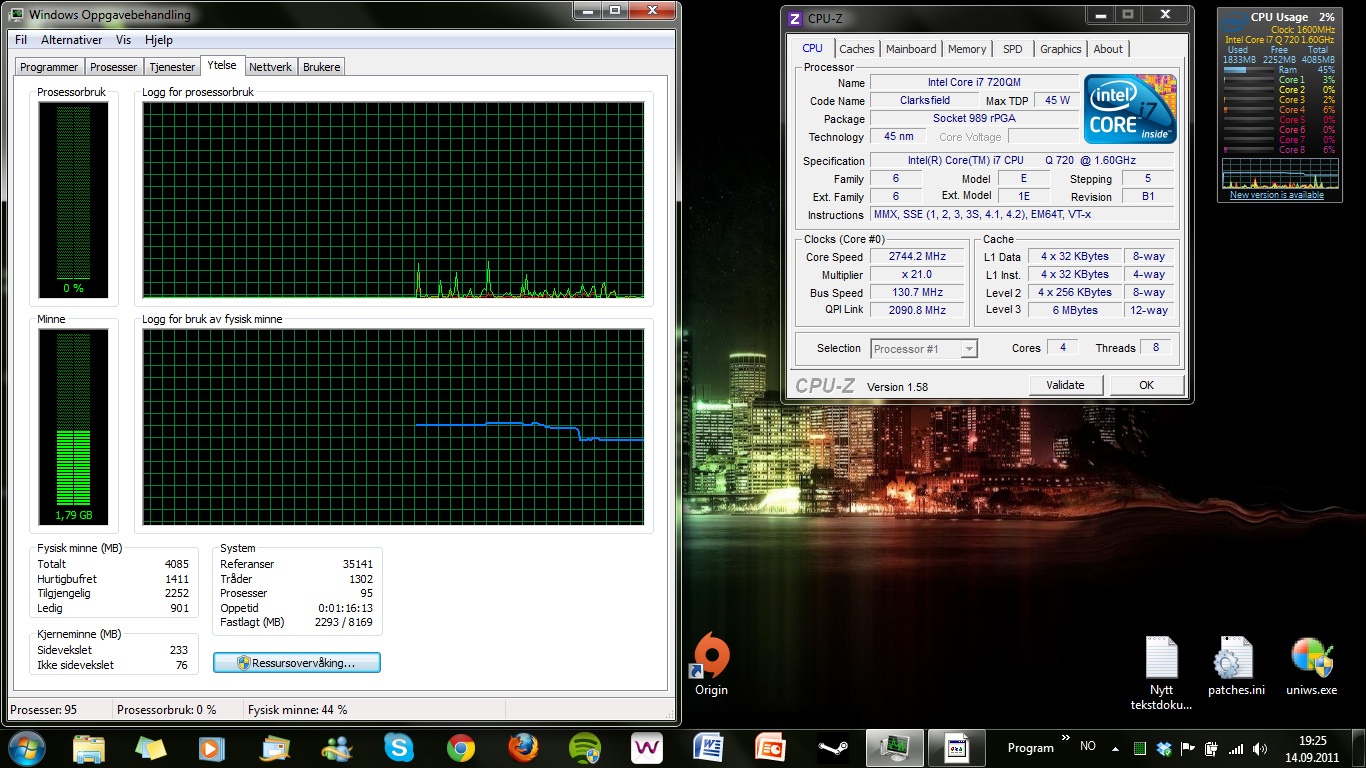
Task: Open Firefox from the taskbar
Action: [523, 748]
